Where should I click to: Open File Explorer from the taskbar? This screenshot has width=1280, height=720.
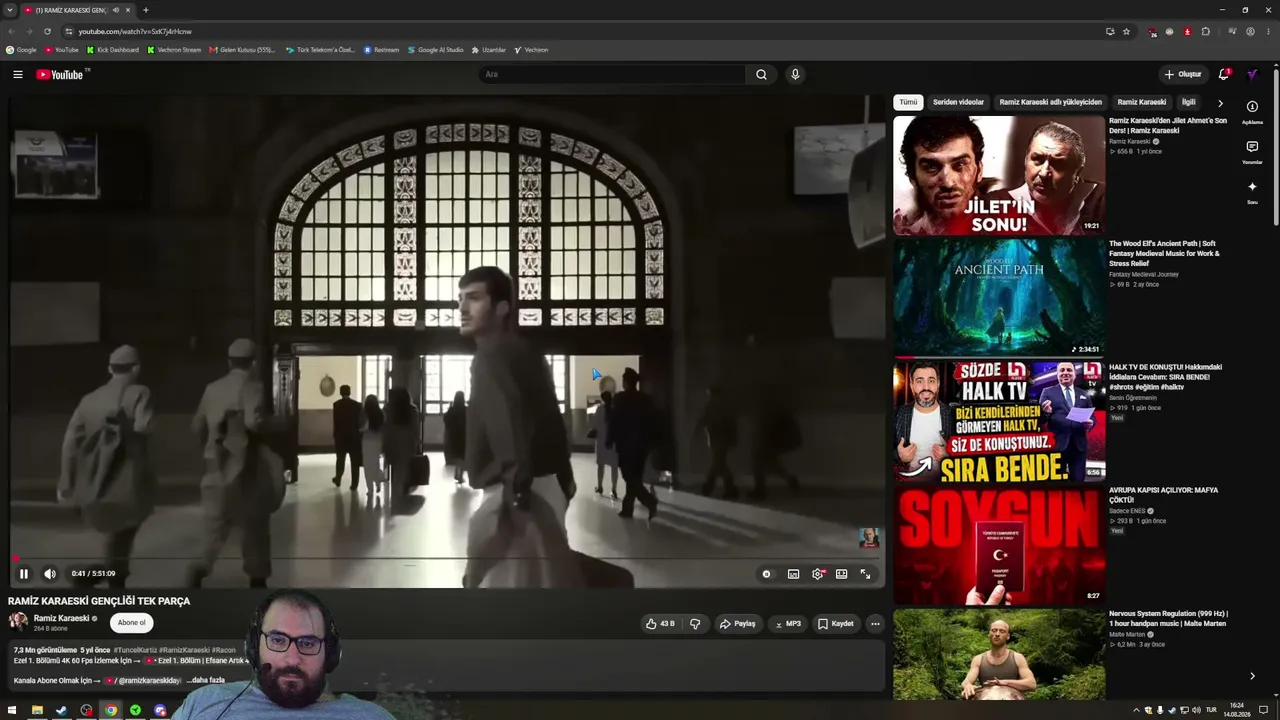[37, 710]
